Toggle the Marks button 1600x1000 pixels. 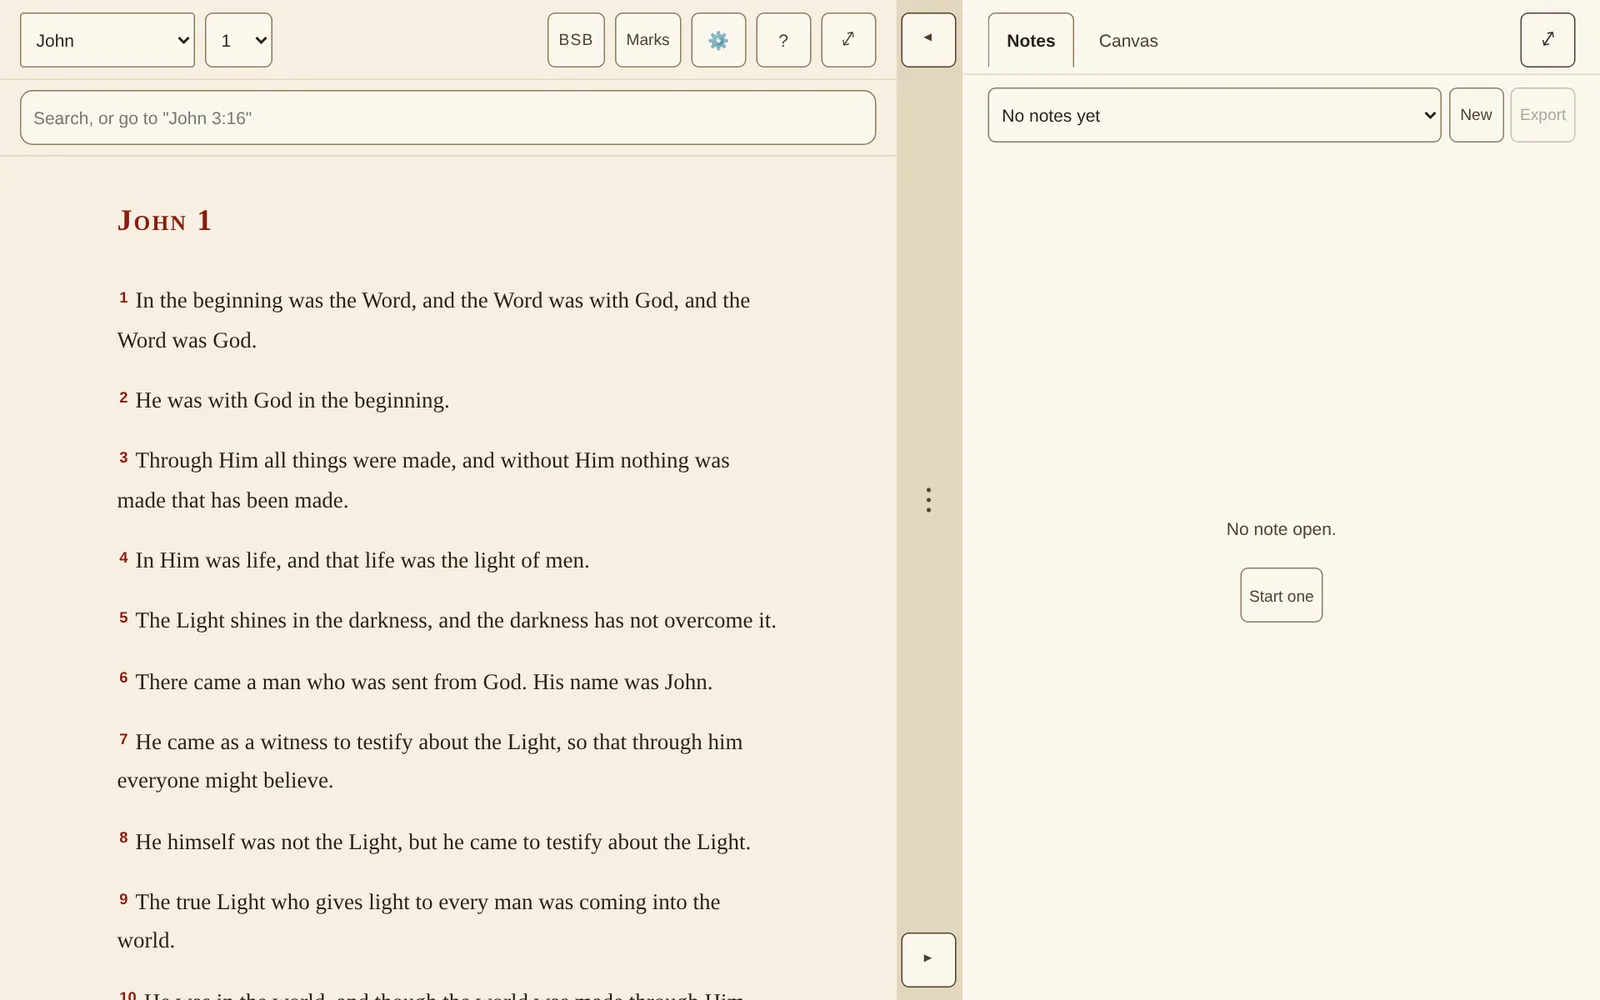[x=648, y=40]
